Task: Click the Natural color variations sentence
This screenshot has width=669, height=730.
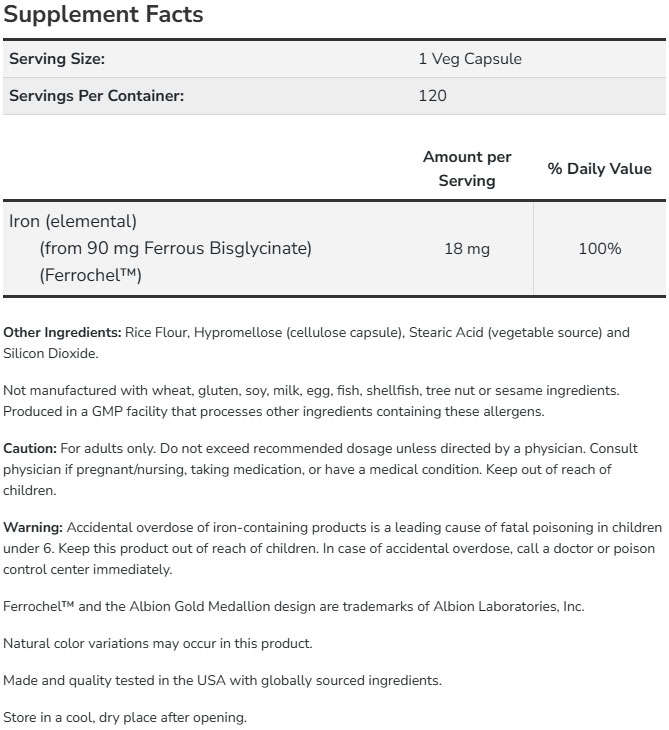Action: 158,643
